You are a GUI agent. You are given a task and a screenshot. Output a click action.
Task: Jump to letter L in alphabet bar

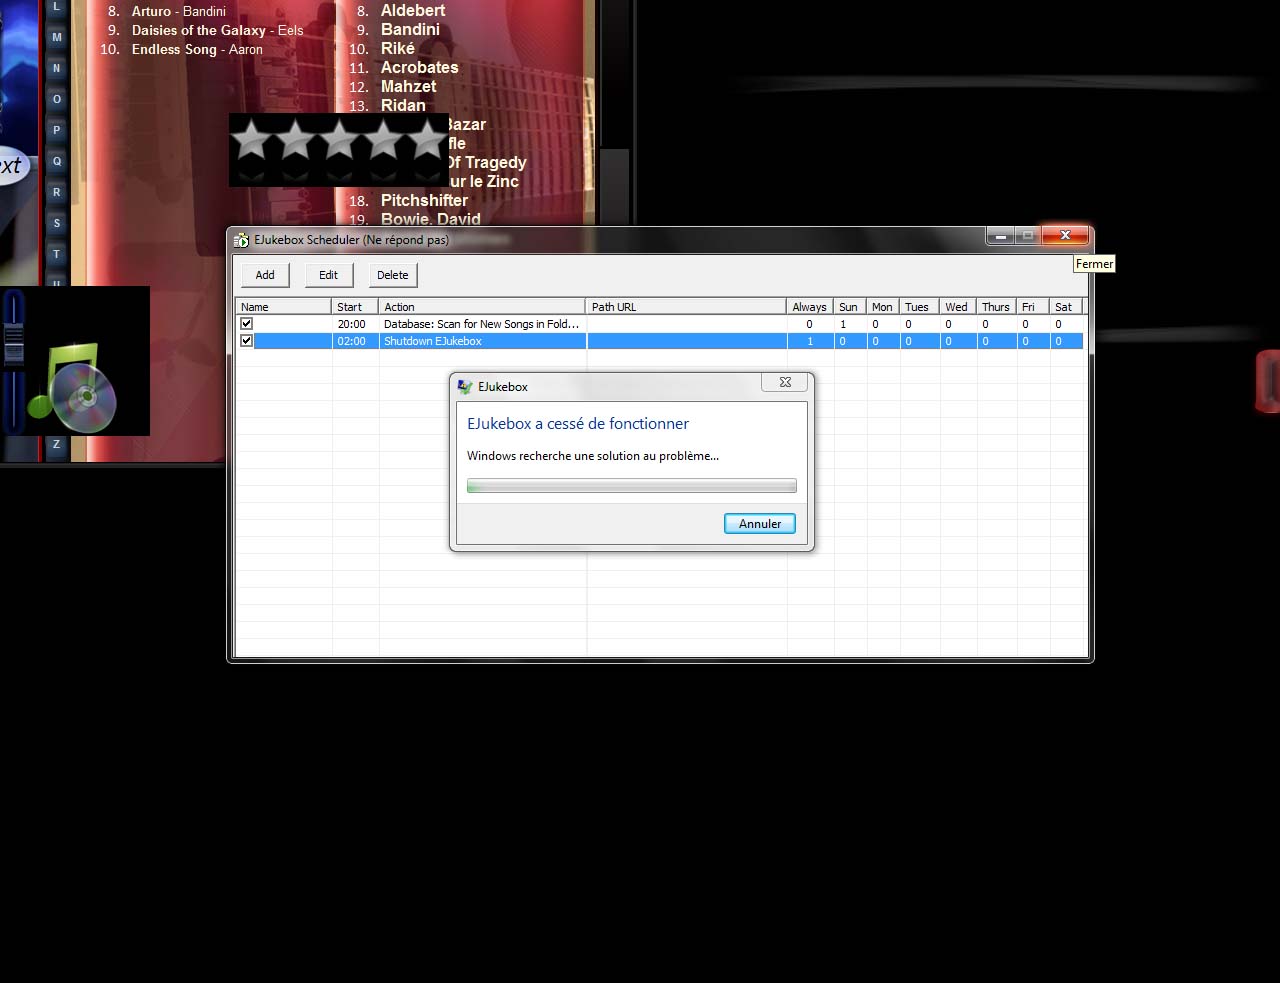[x=56, y=7]
